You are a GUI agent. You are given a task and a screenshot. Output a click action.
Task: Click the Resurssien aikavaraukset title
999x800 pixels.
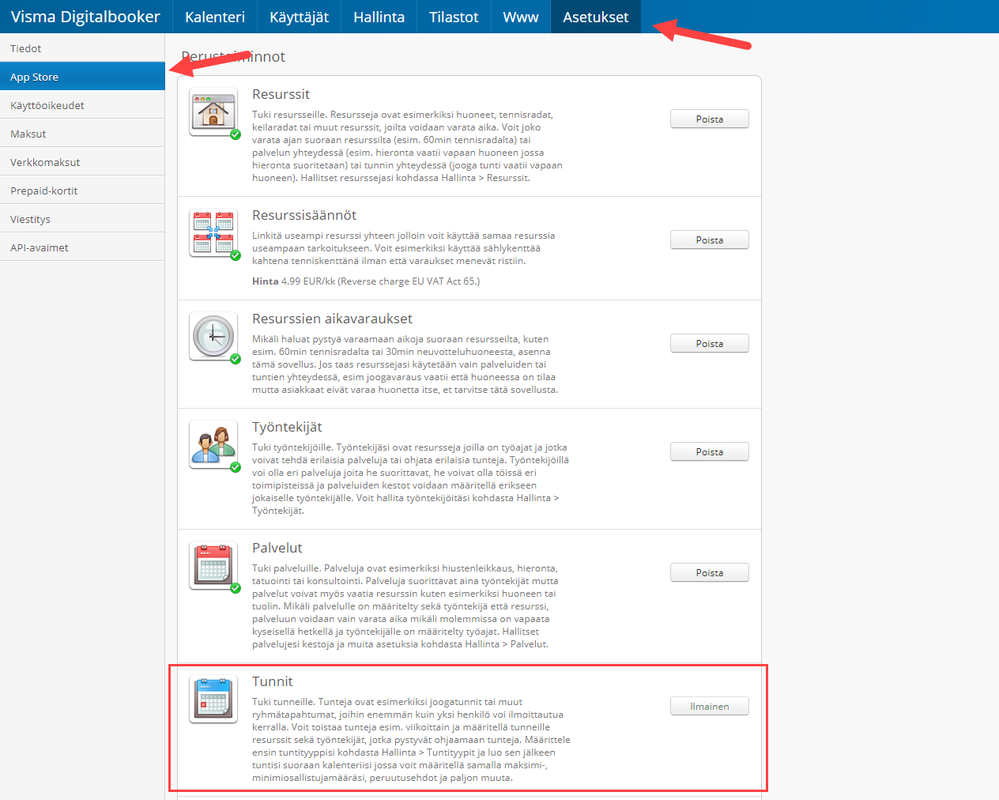coord(332,318)
